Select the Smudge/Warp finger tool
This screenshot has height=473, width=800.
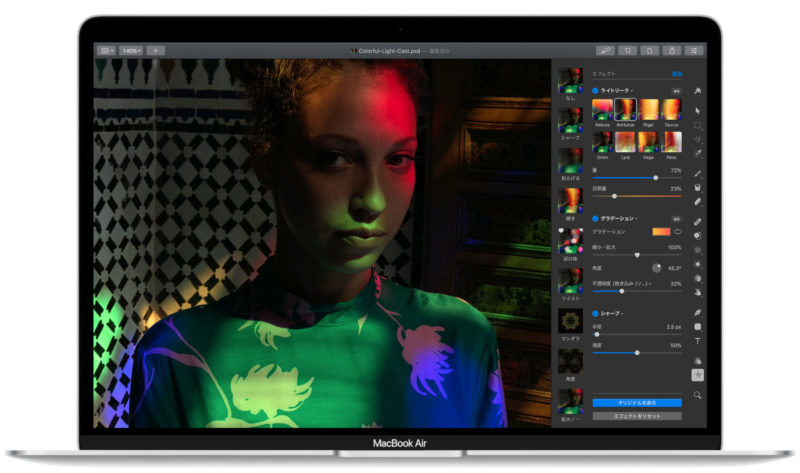[x=697, y=292]
